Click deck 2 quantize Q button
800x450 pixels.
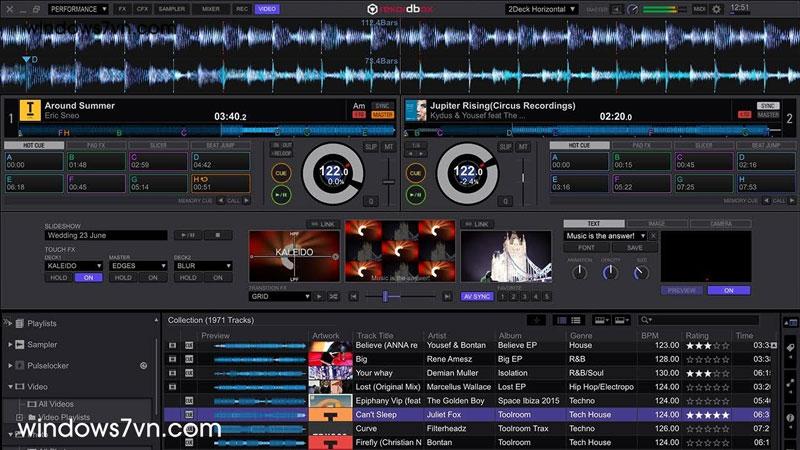point(506,202)
